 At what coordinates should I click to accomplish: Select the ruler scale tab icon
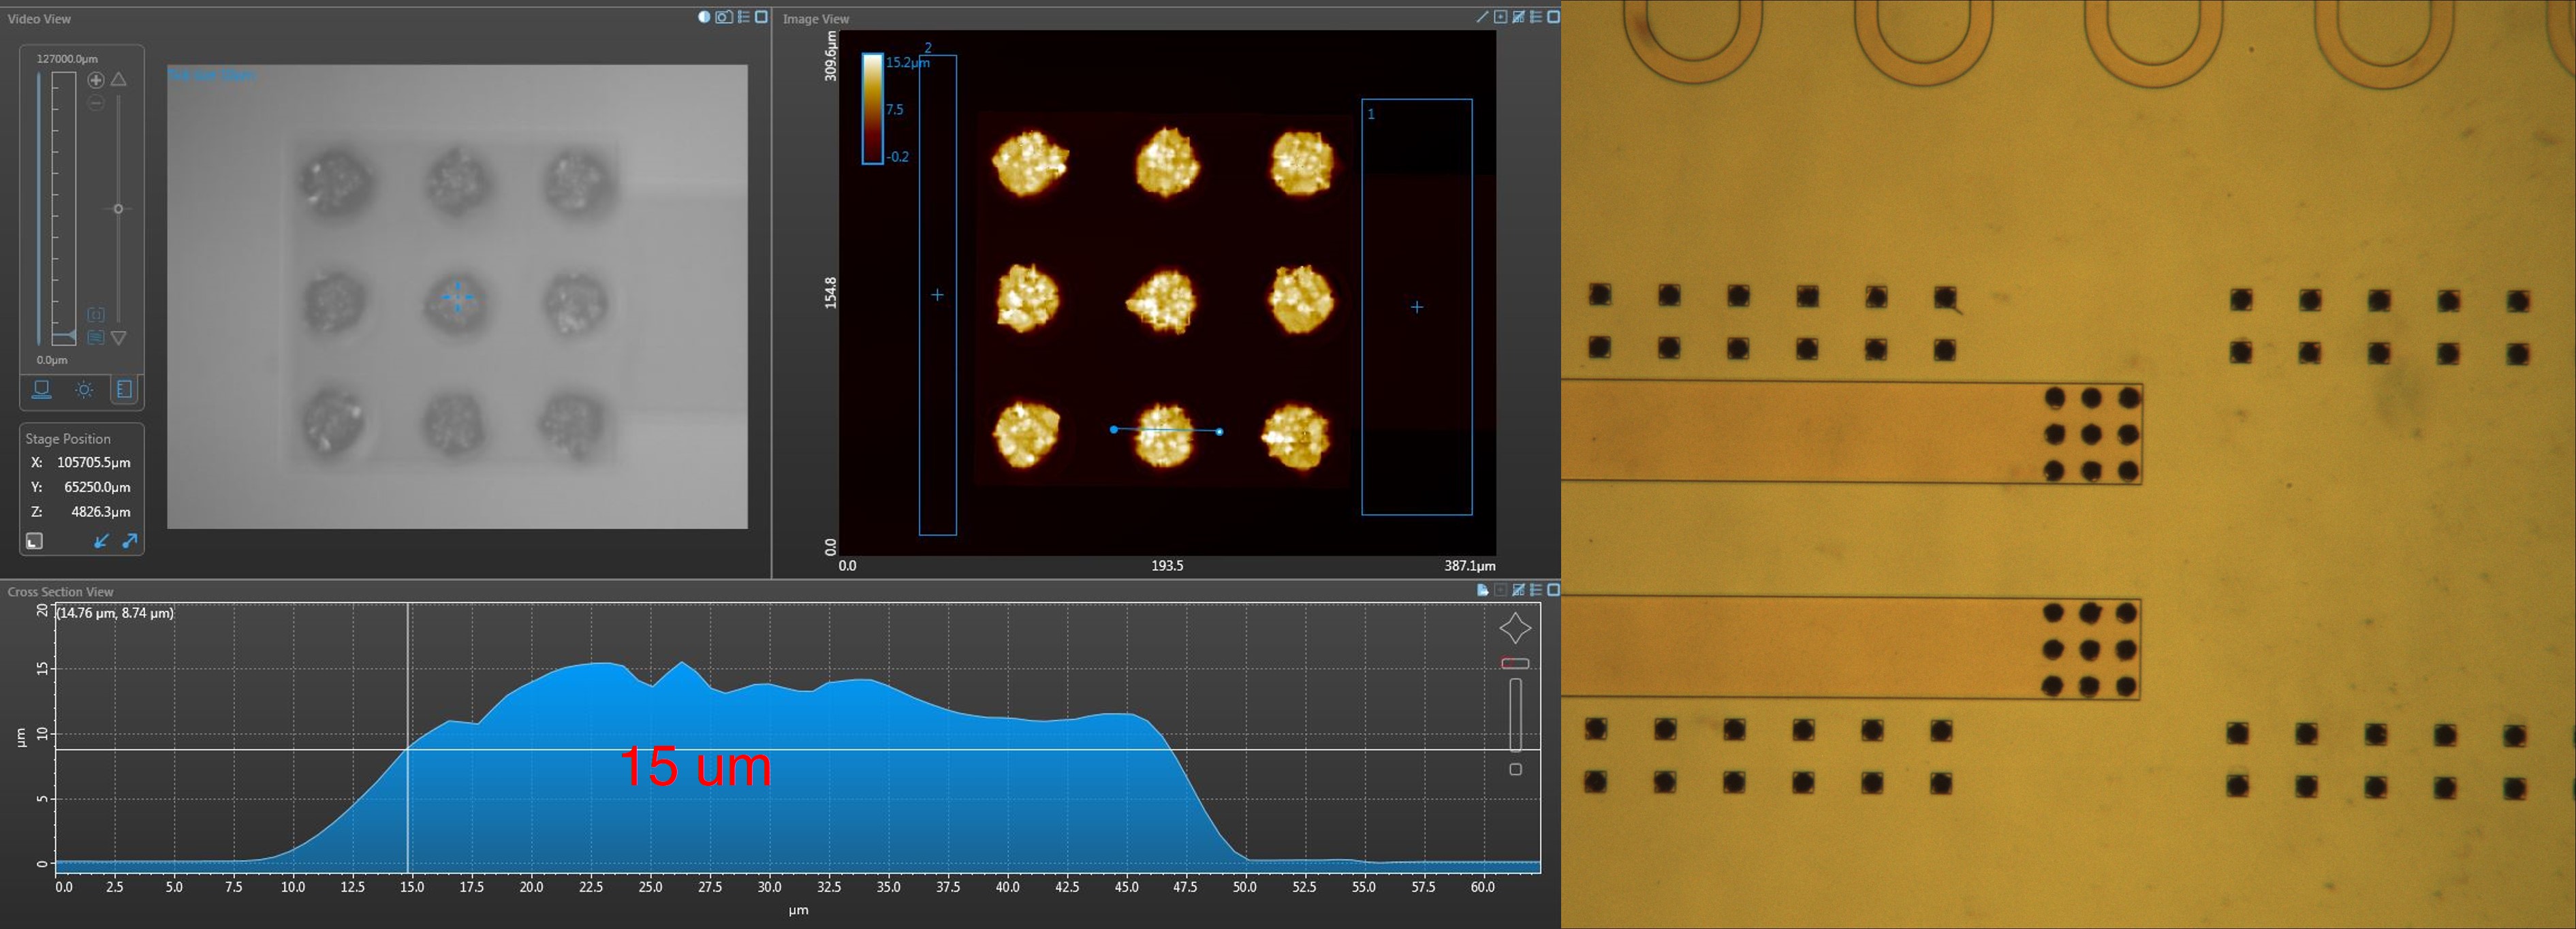(x=124, y=389)
